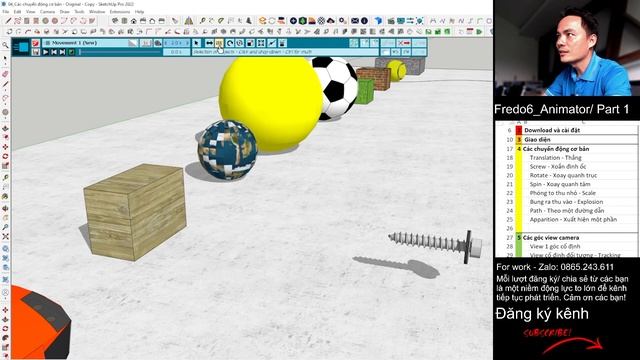
Task: Open the Help menu
Action: tap(139, 12)
